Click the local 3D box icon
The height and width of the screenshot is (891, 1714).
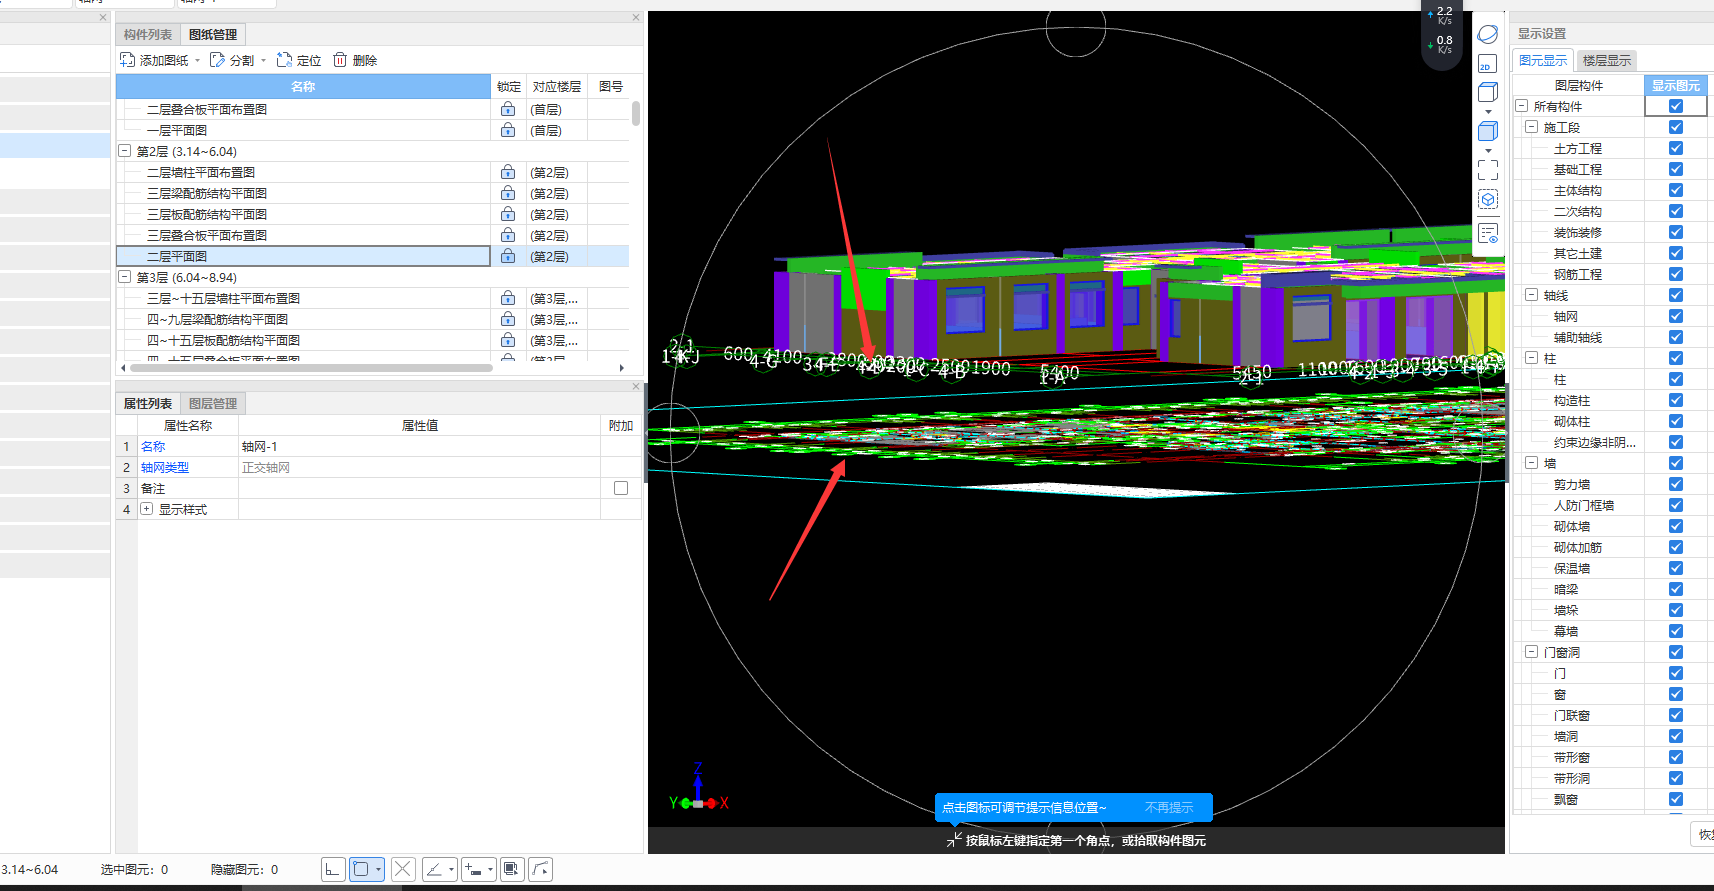pyautogui.click(x=1488, y=200)
